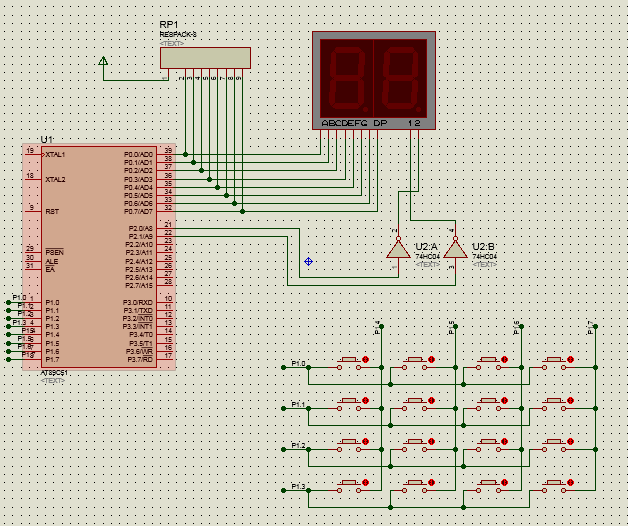The width and height of the screenshot is (628, 526).
Task: Click the <TEXT> placeholder under RESPACK-8
Action: coord(172,43)
